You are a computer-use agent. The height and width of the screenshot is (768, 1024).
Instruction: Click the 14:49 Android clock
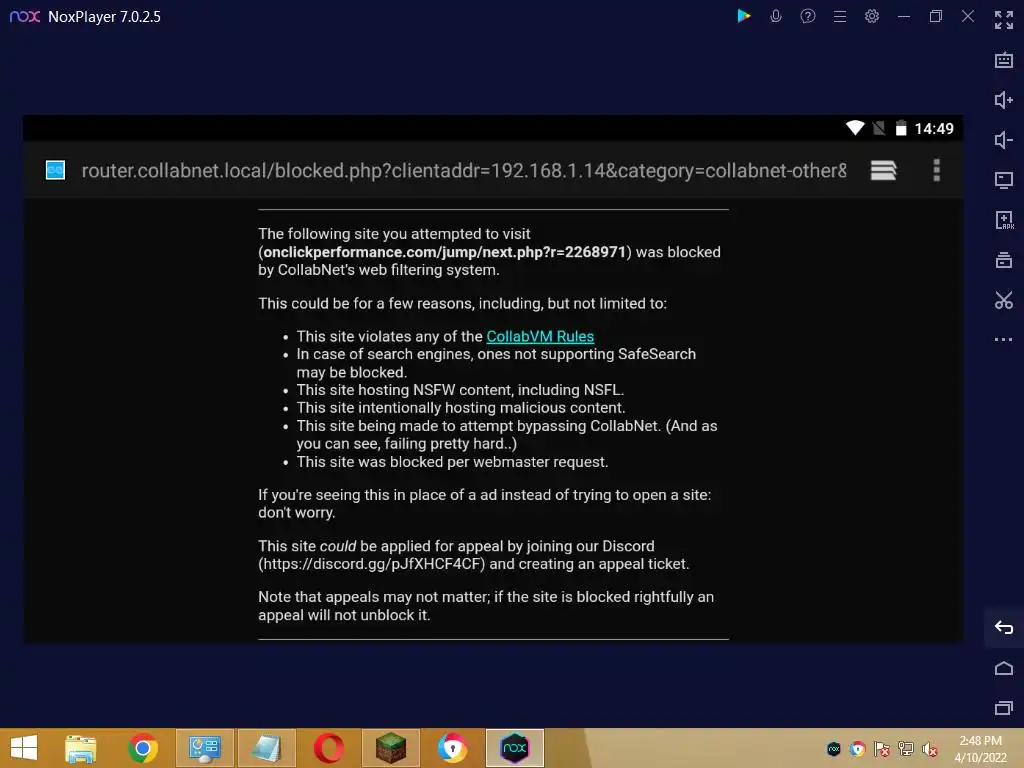tap(934, 129)
